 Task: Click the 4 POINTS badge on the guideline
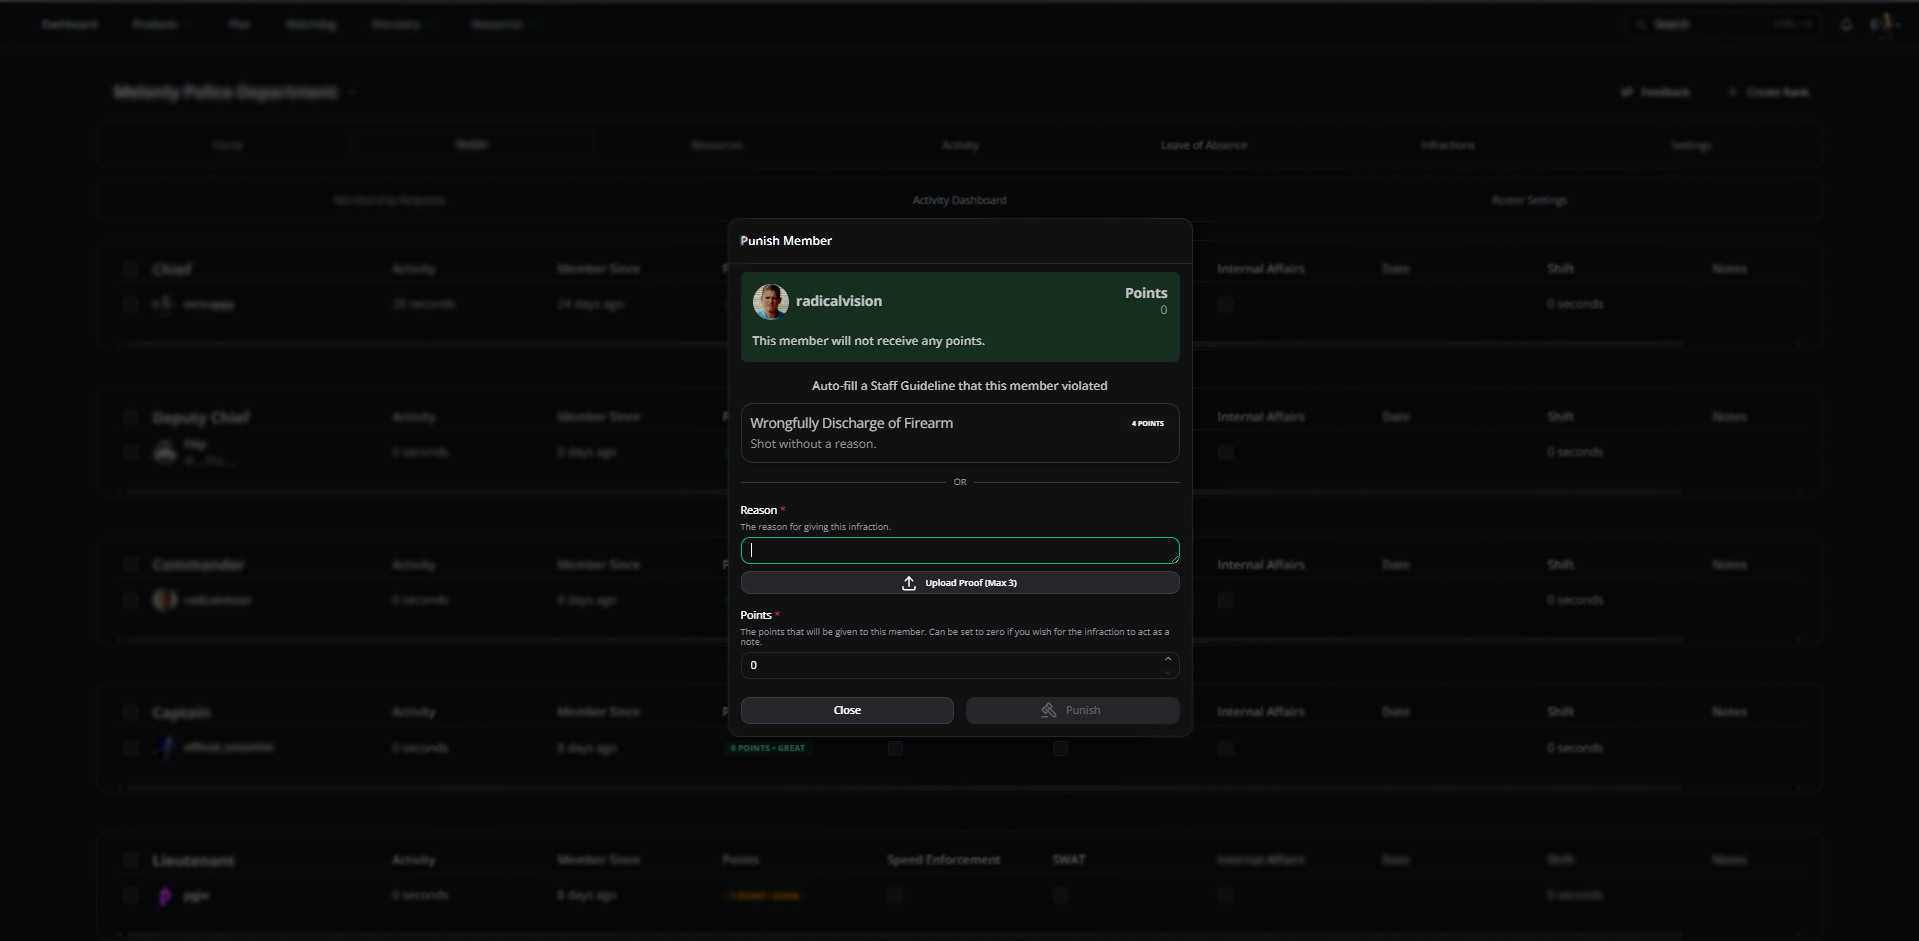pyautogui.click(x=1147, y=423)
